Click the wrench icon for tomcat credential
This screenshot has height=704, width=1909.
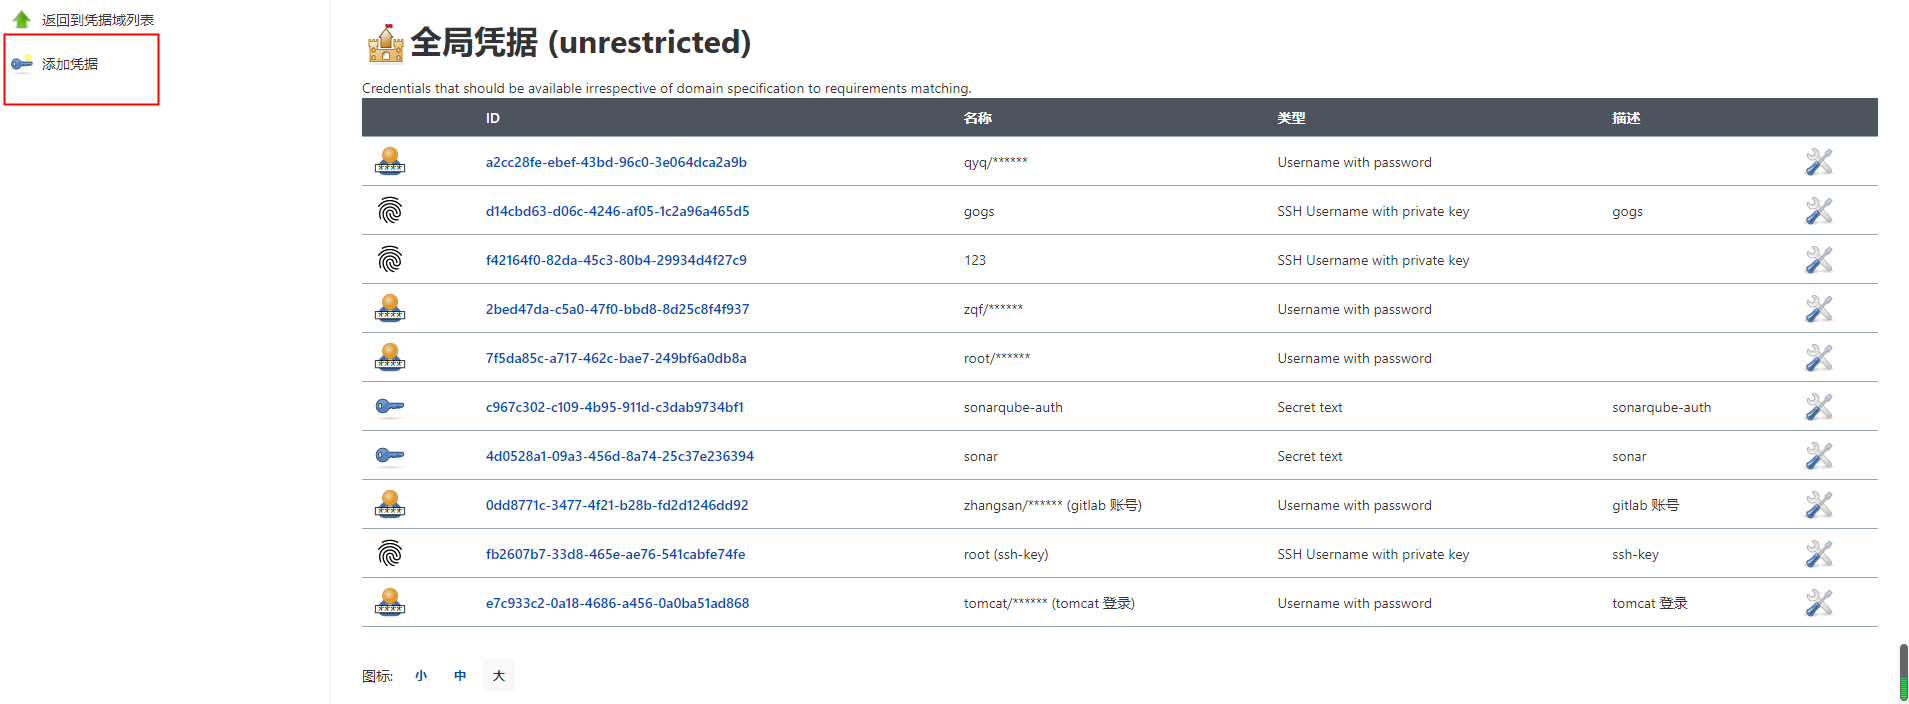click(1818, 603)
